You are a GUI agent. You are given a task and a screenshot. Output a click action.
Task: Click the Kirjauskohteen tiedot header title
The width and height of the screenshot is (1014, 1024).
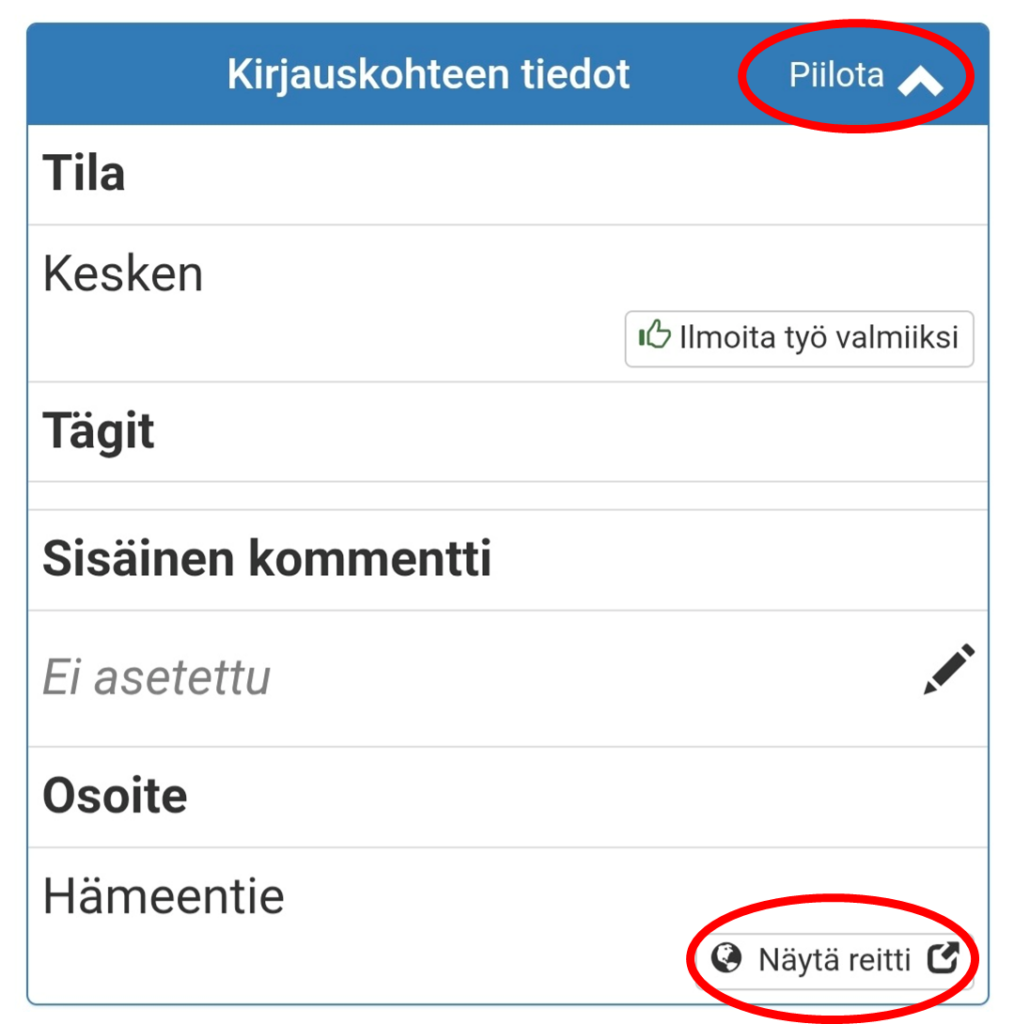pyautogui.click(x=428, y=75)
